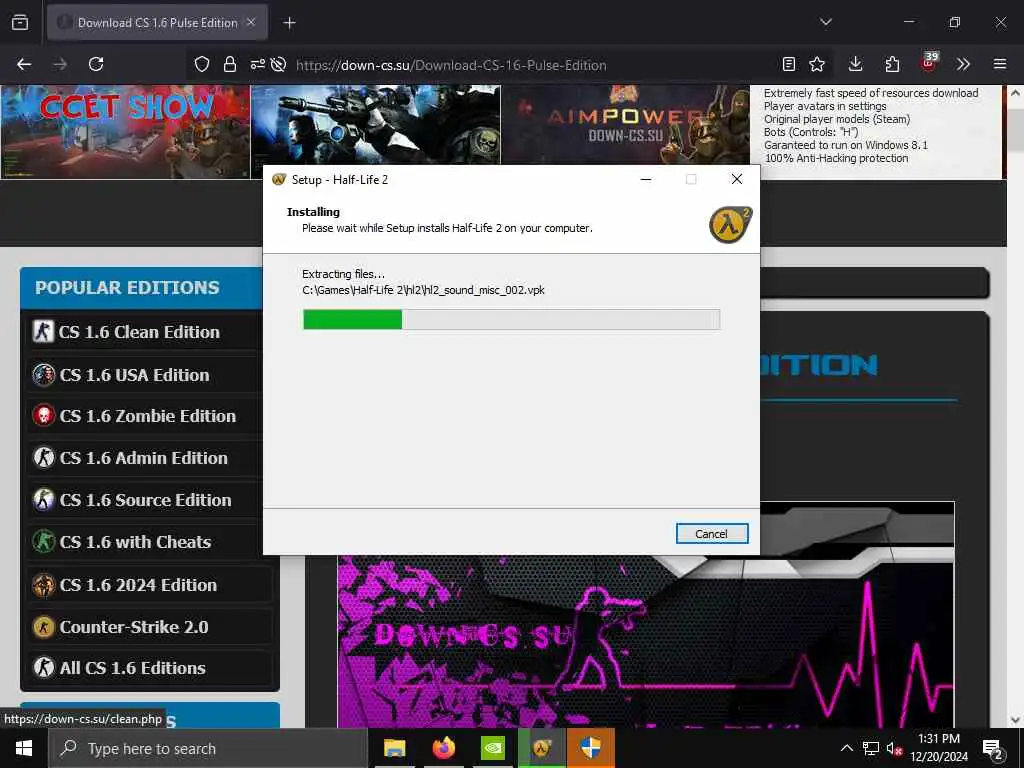
Task: Click the Setup window title bar icon
Action: click(x=279, y=180)
